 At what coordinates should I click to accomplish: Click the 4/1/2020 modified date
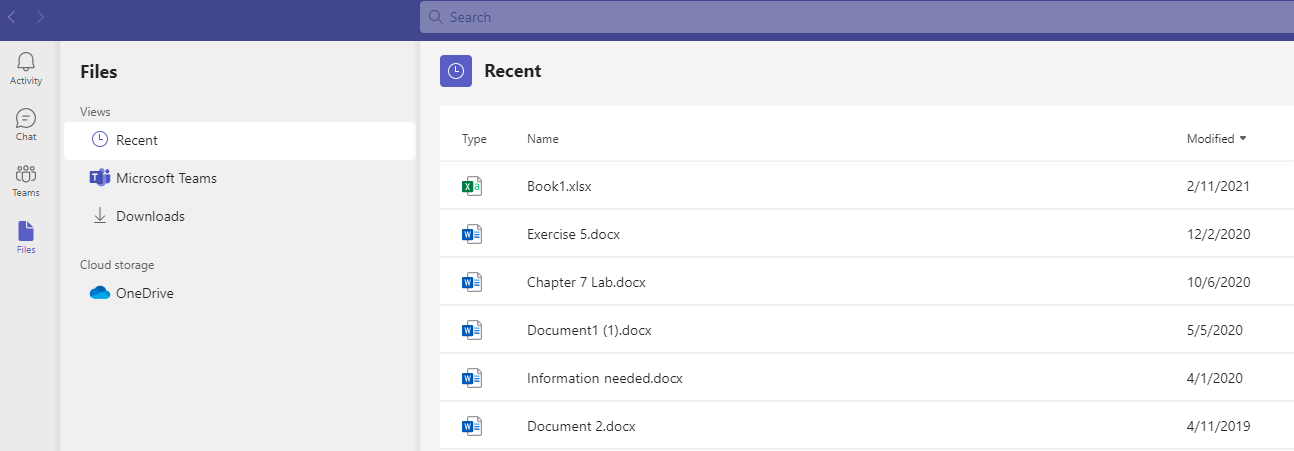[x=1215, y=378]
